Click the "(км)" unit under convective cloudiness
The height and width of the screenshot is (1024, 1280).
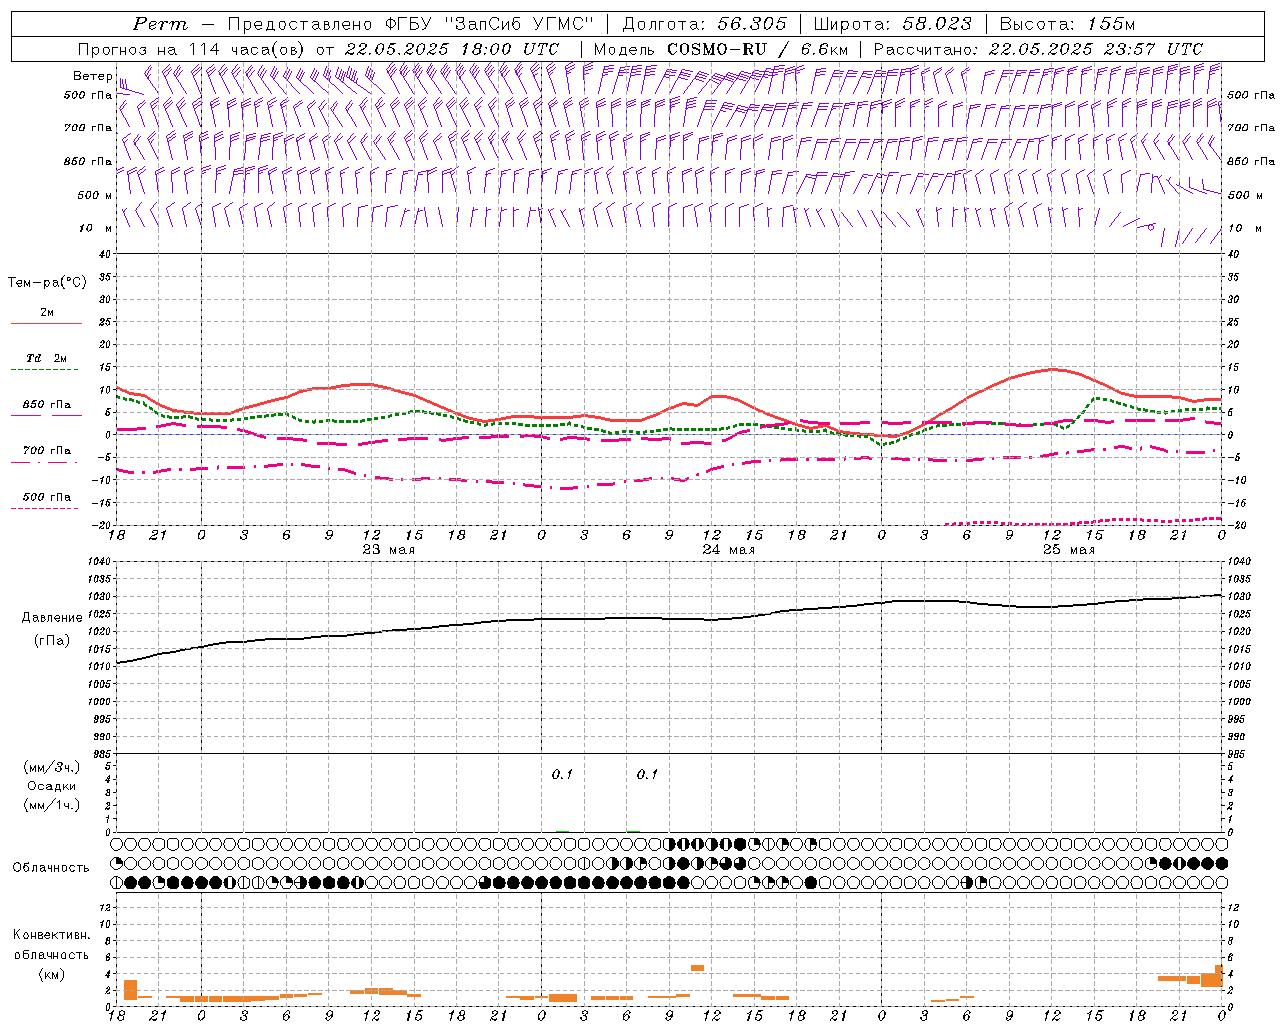point(51,974)
